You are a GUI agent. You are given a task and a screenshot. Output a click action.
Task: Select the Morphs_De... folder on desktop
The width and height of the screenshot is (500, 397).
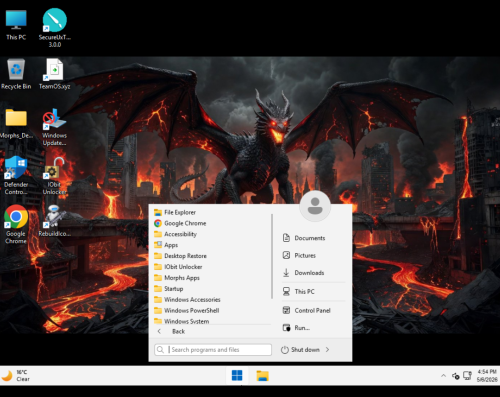[16, 123]
